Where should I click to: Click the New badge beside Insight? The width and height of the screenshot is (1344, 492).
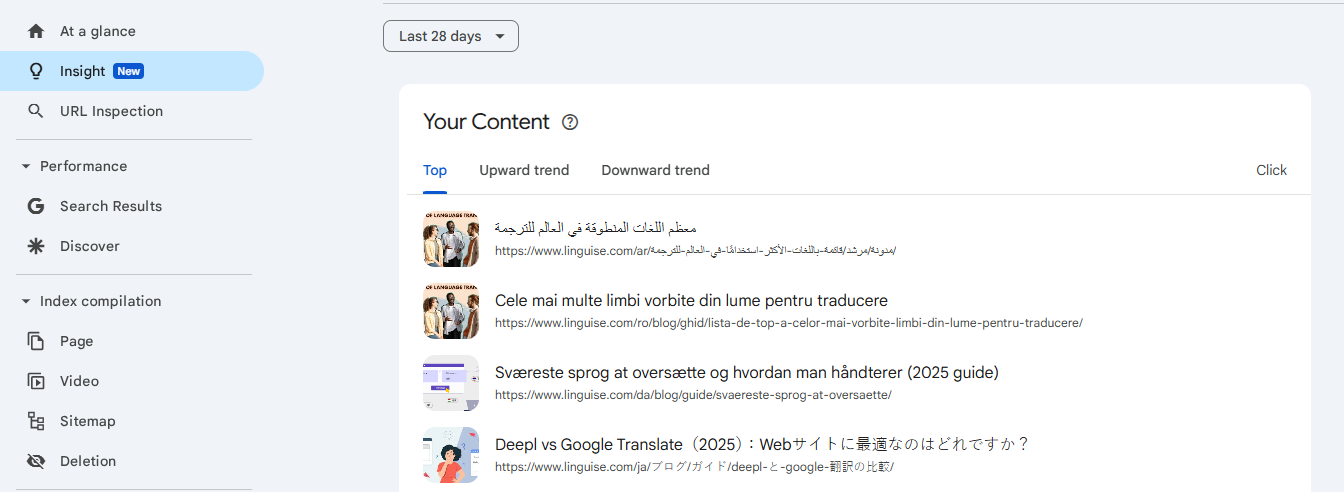click(128, 71)
